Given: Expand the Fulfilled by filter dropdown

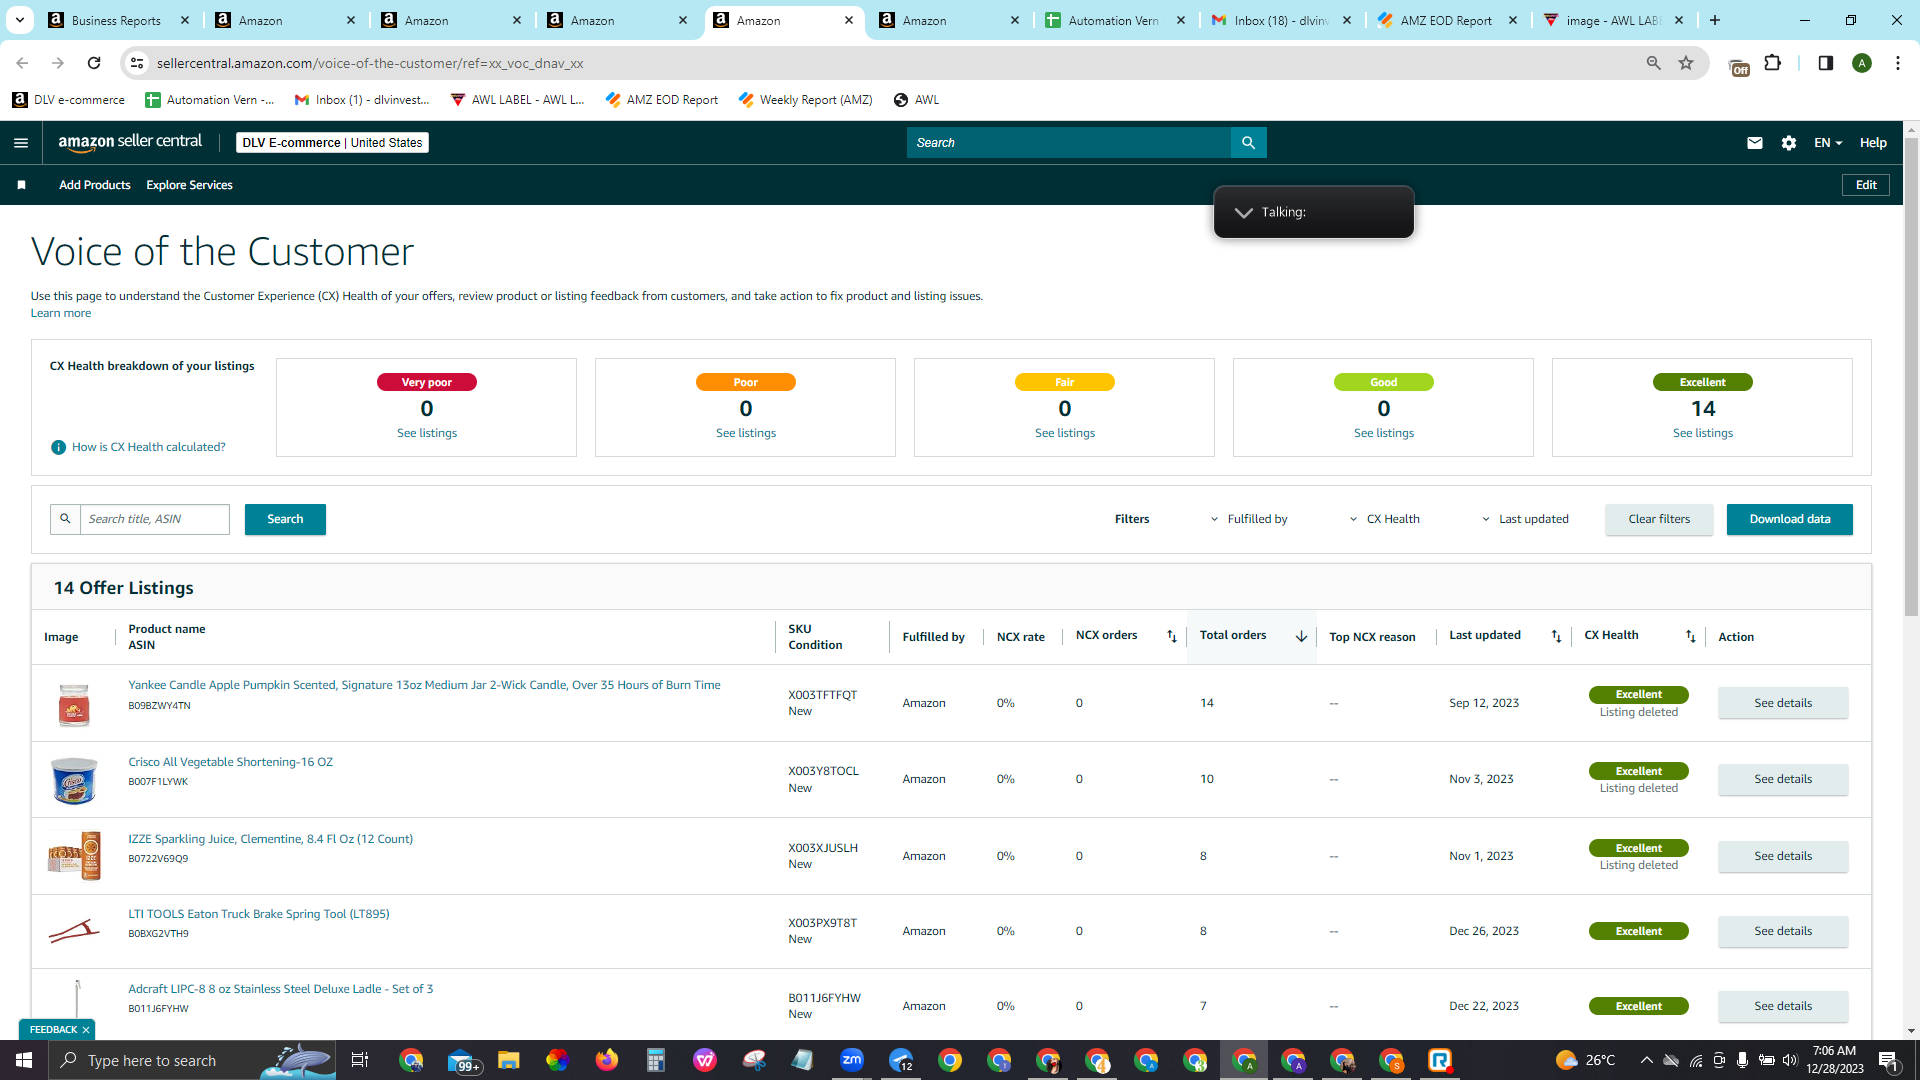Looking at the screenshot, I should click(1249, 519).
